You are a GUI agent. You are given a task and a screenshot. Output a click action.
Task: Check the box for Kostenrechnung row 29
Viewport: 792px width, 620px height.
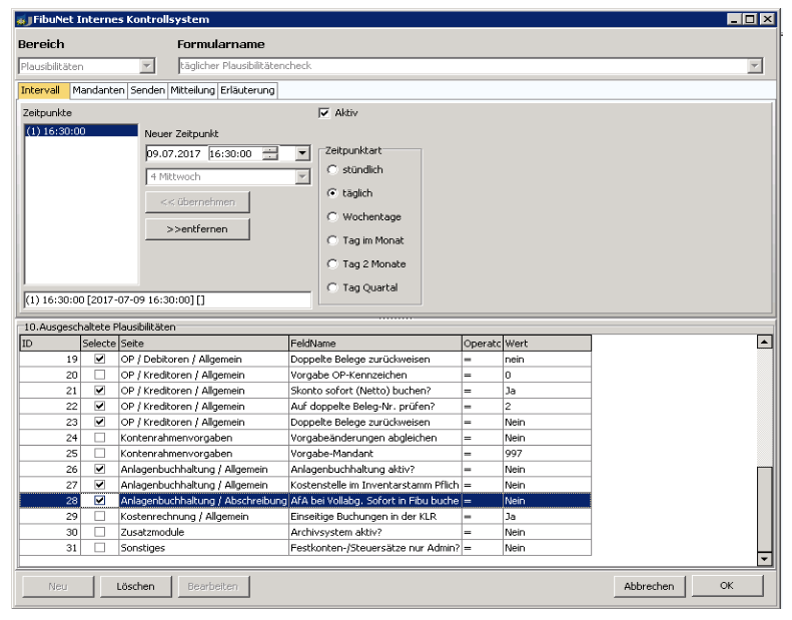[x=100, y=516]
